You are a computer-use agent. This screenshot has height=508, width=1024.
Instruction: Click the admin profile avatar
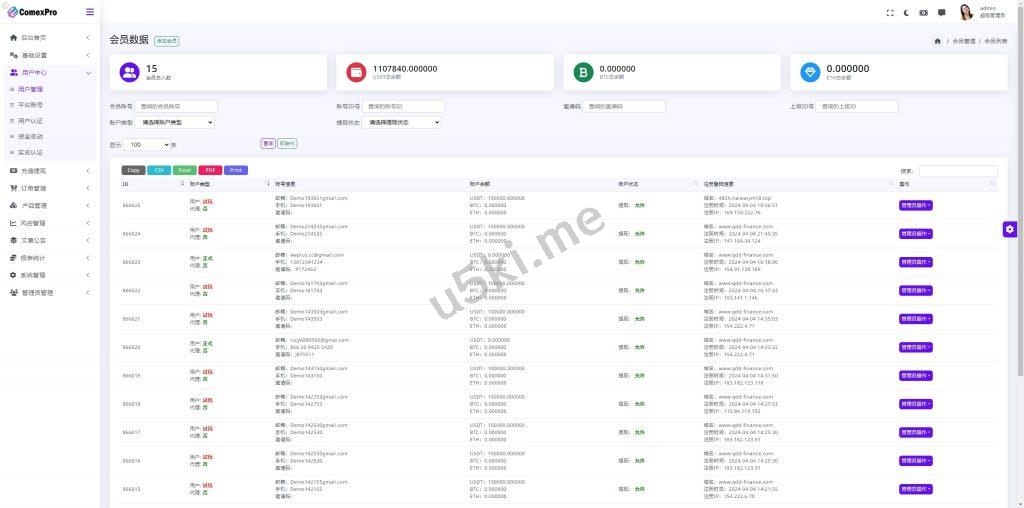(x=966, y=12)
